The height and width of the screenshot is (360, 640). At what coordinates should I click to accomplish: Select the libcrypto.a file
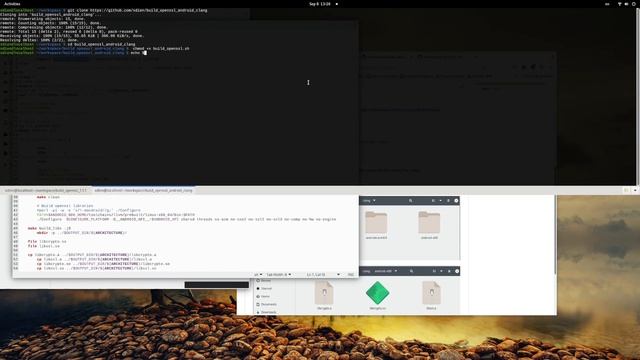(x=324, y=296)
